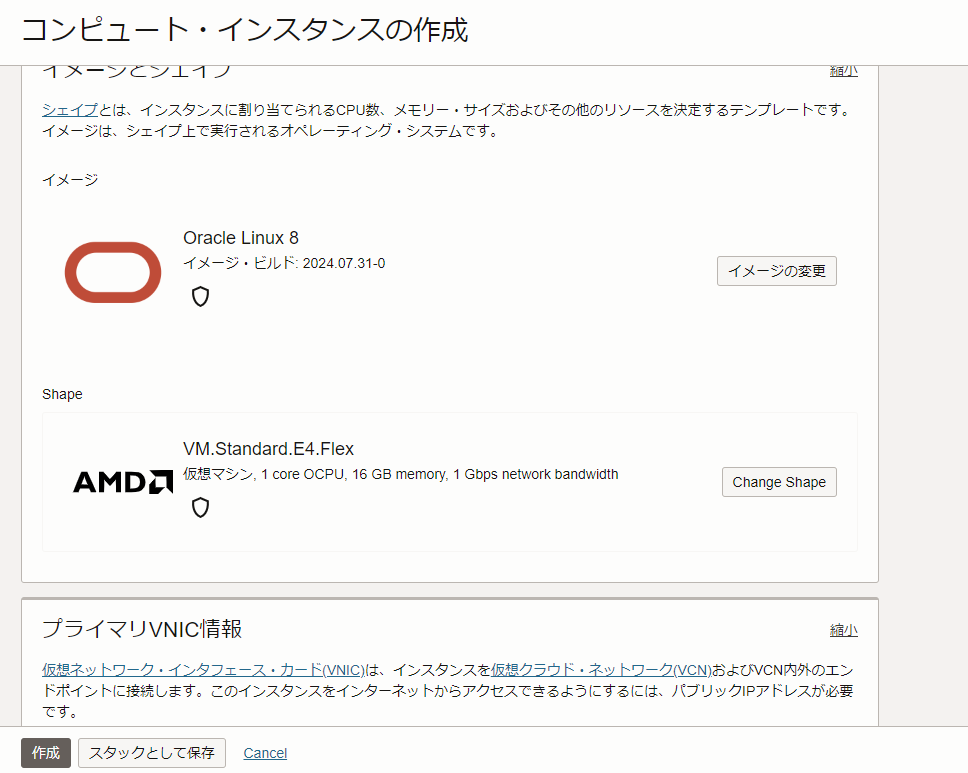
Task: Select the VM.Standard.E4.Flex shape card
Action: pyautogui.click(x=450, y=481)
